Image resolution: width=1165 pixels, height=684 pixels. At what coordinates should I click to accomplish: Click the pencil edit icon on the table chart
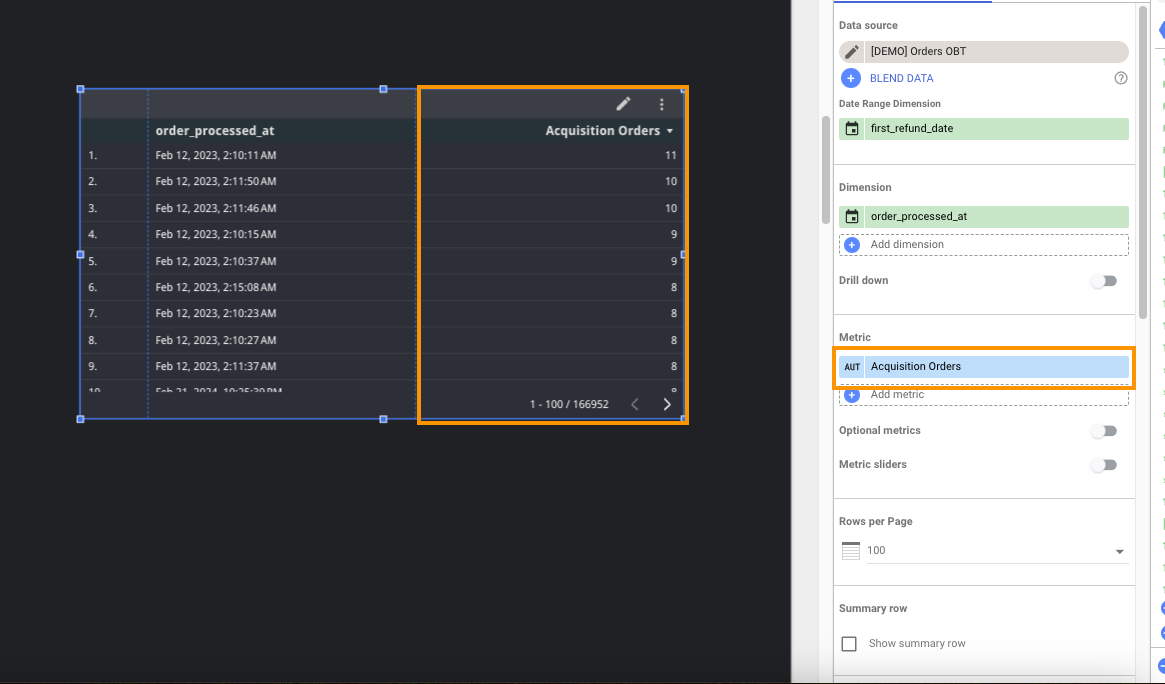click(623, 104)
